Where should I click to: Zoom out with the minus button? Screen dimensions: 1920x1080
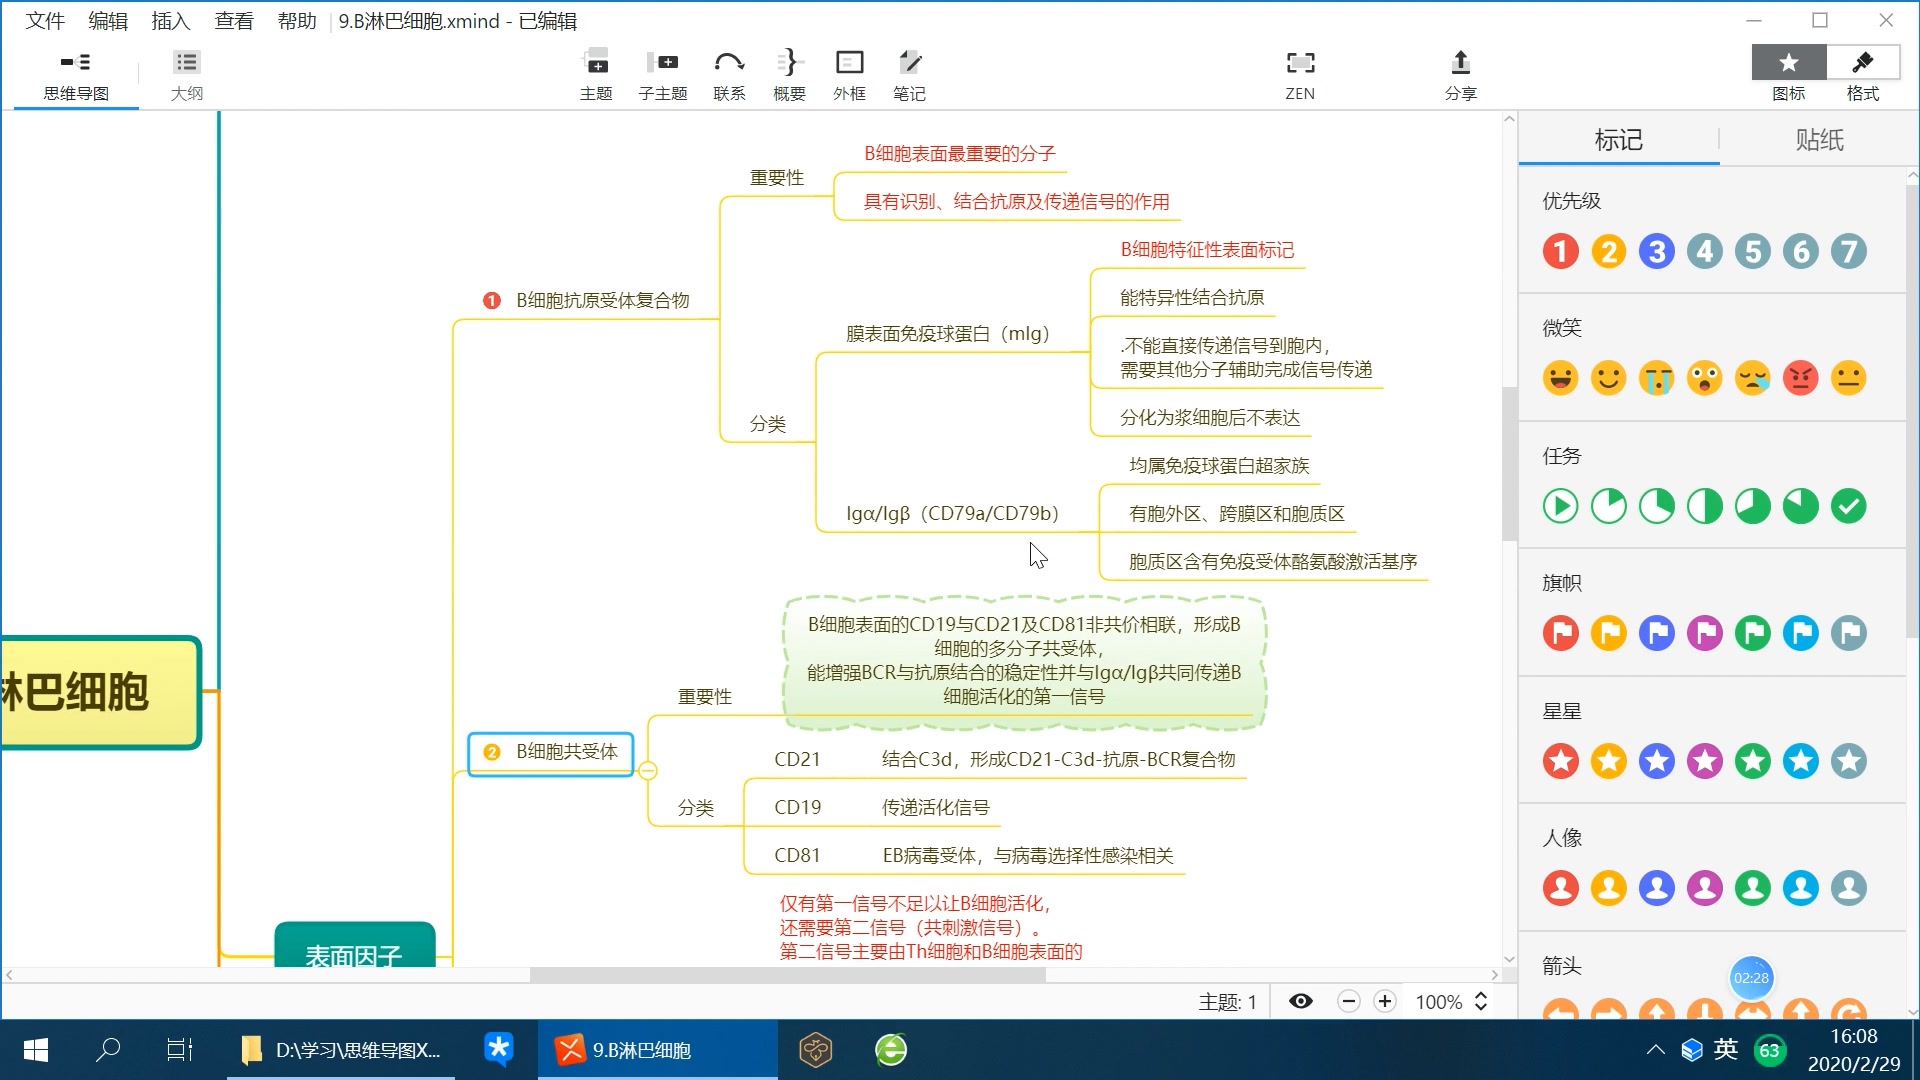(1349, 1001)
